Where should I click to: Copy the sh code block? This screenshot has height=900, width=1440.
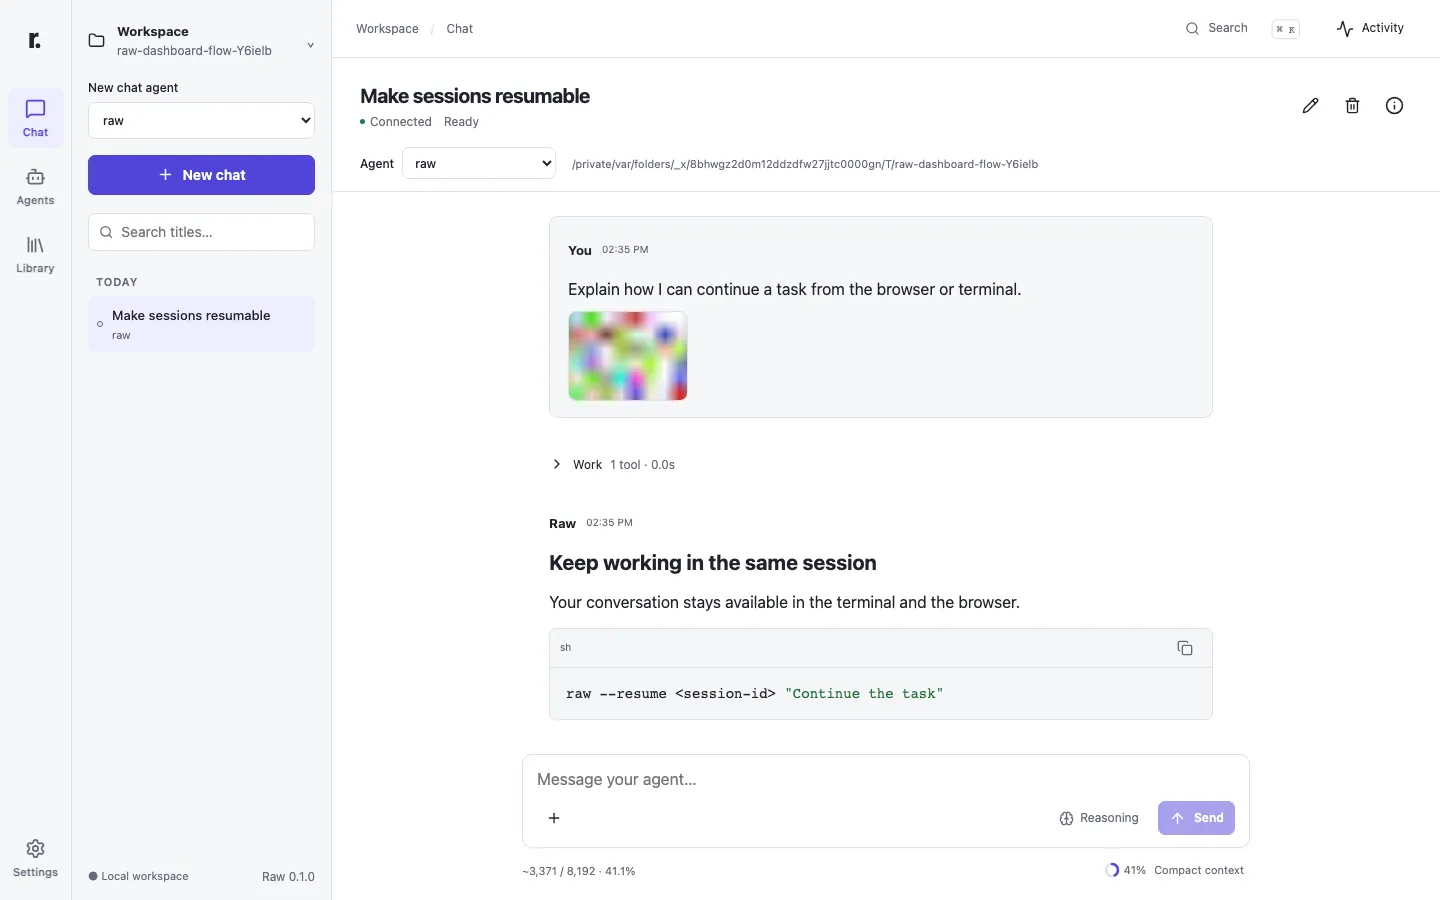(1185, 648)
